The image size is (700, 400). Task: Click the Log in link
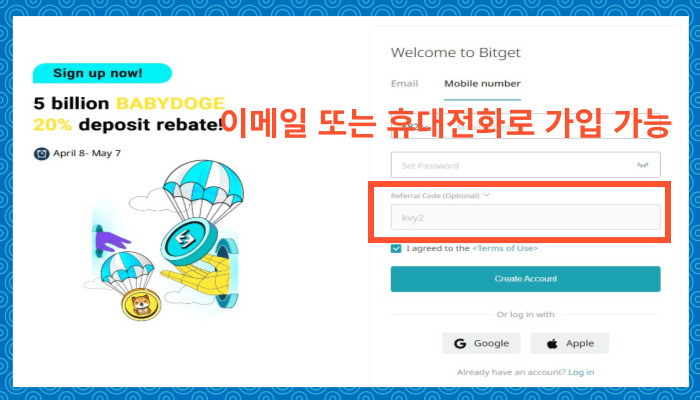tap(581, 372)
